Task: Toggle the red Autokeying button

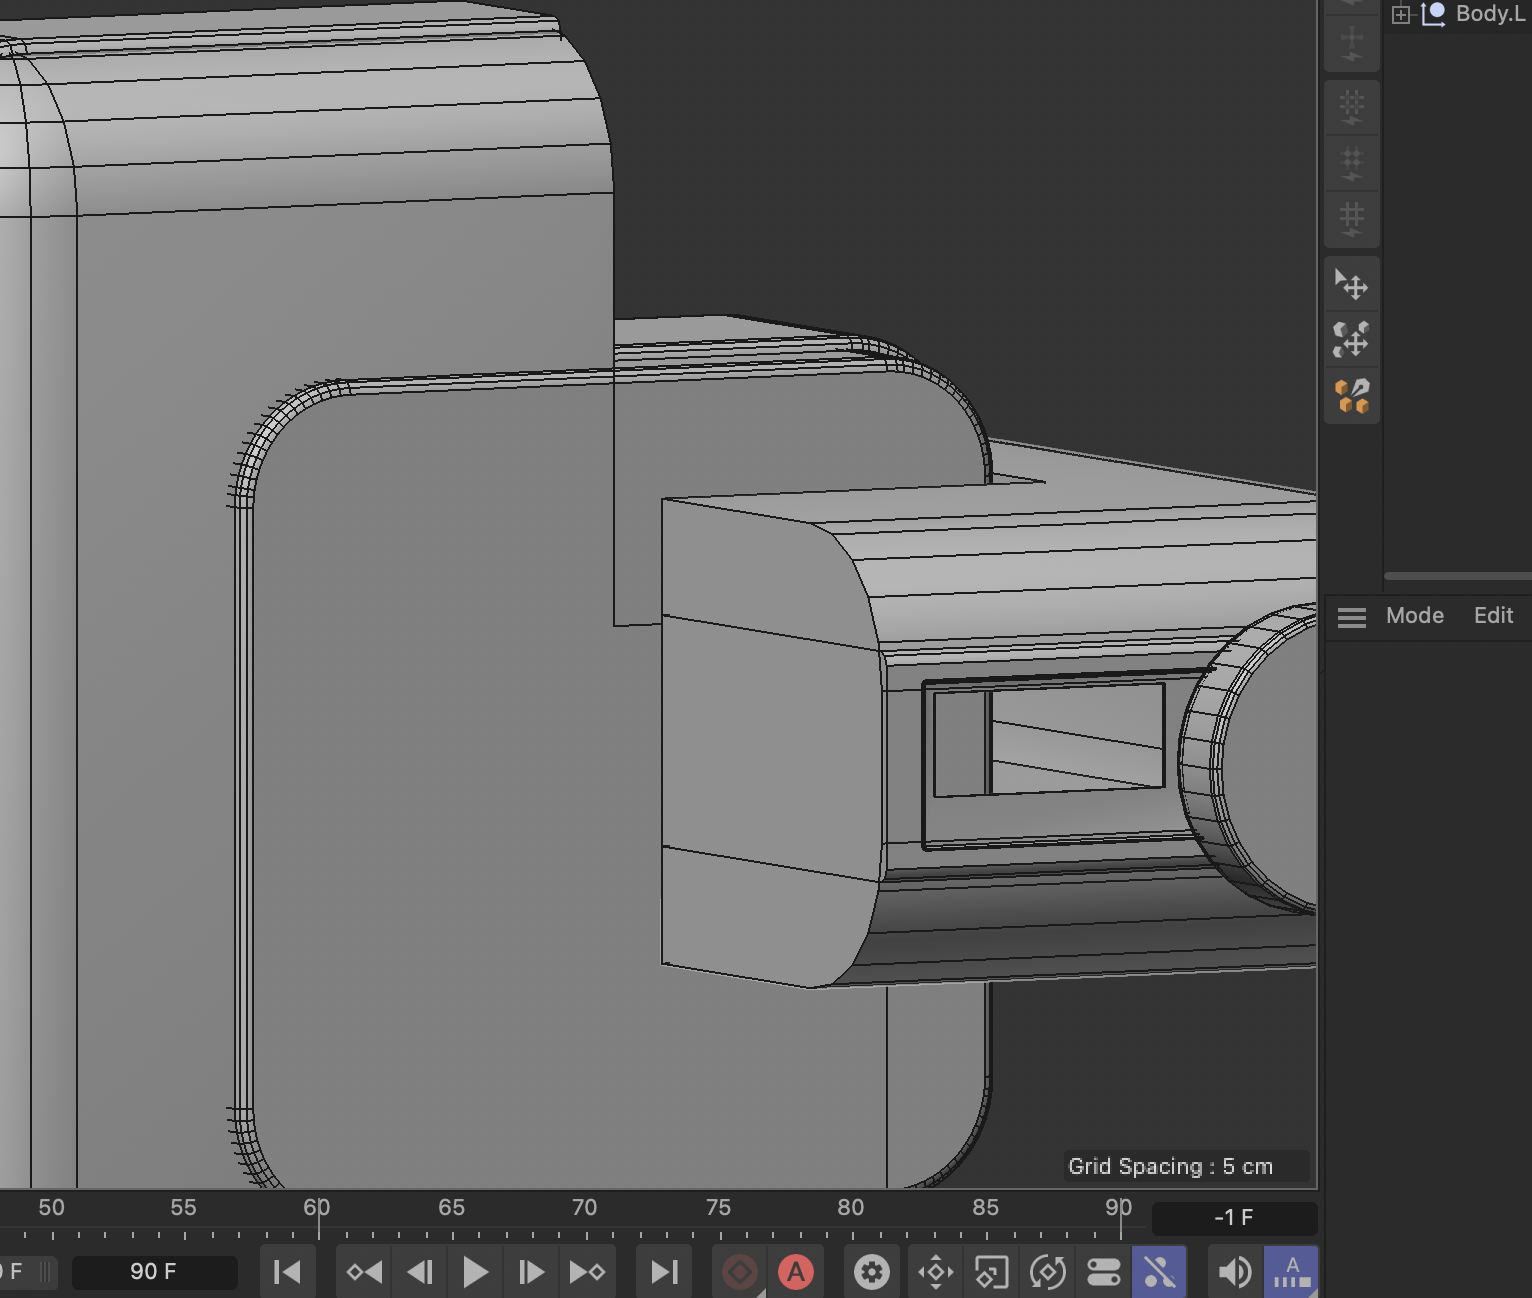Action: pyautogui.click(x=796, y=1272)
